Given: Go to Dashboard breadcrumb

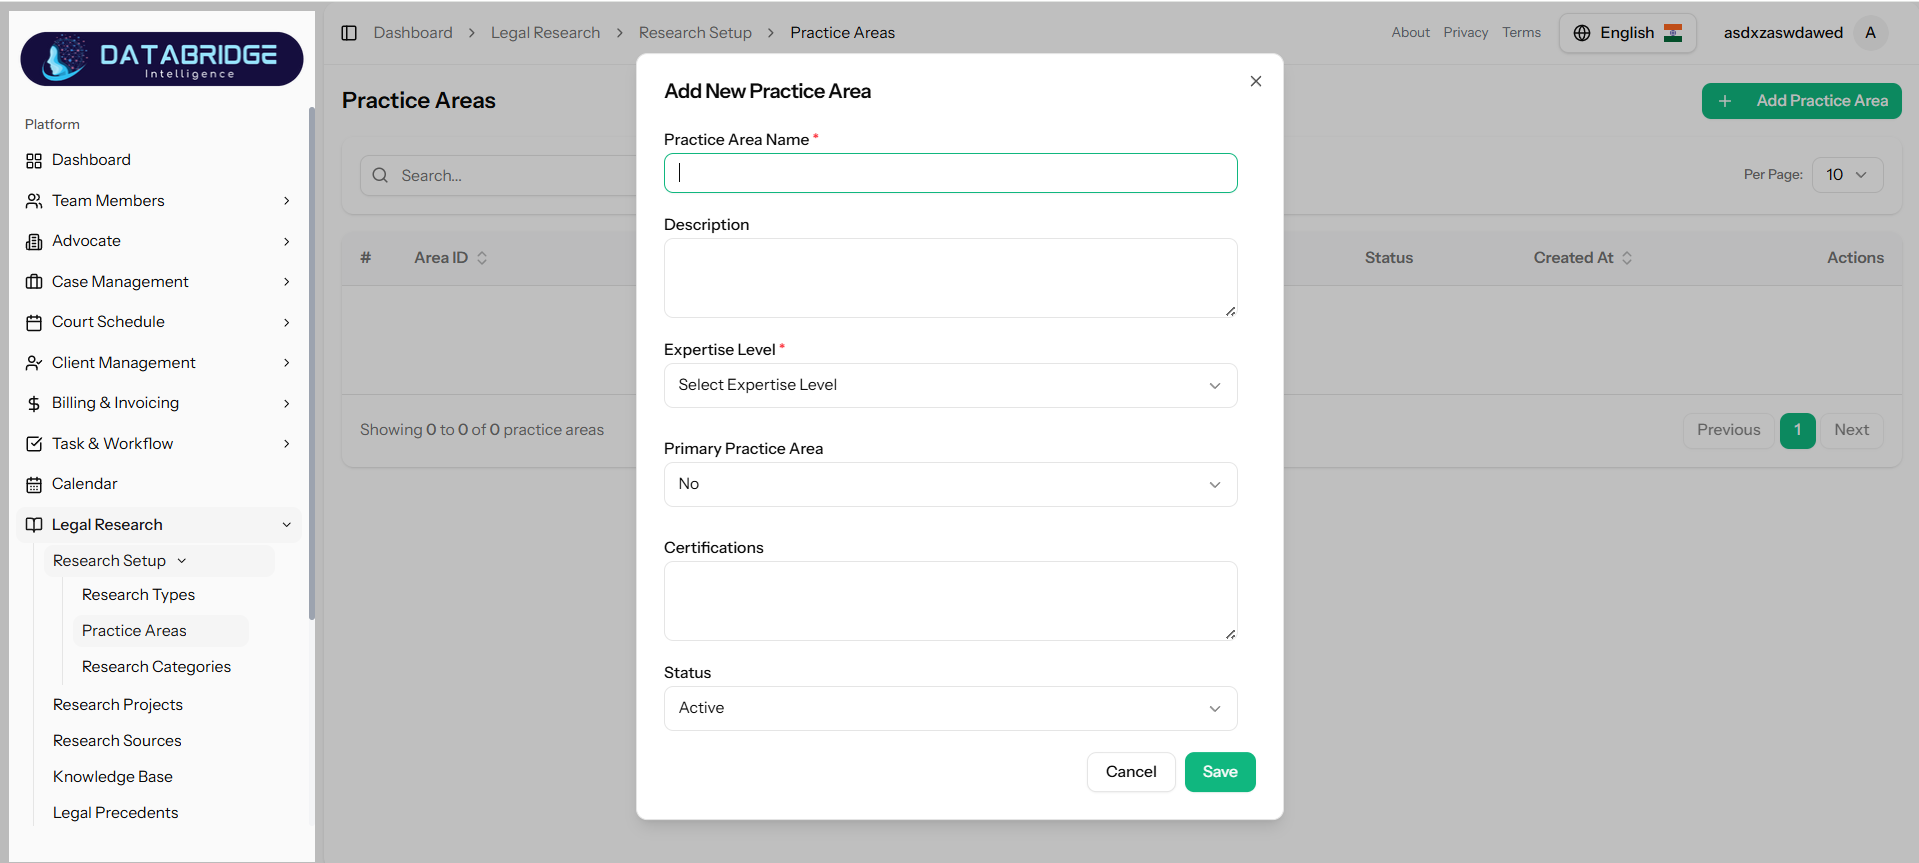Looking at the screenshot, I should (413, 33).
